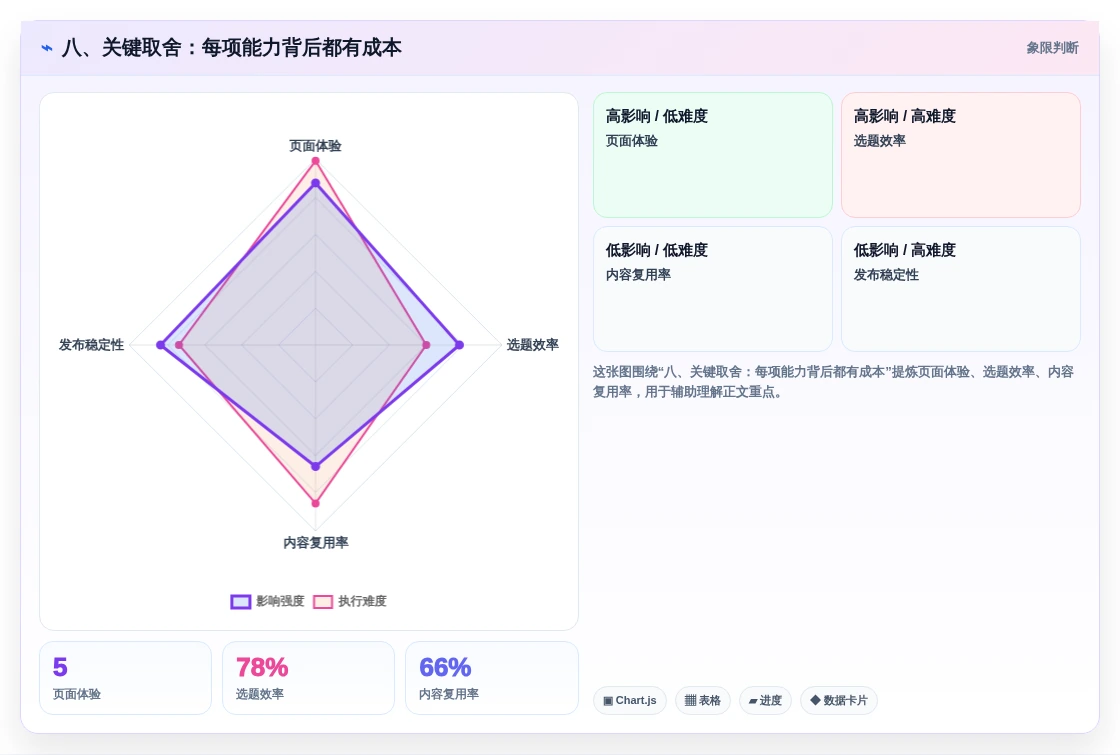Click the 发布稳定性 radar axis label
Screen dimensions: 1120x755
point(91,345)
